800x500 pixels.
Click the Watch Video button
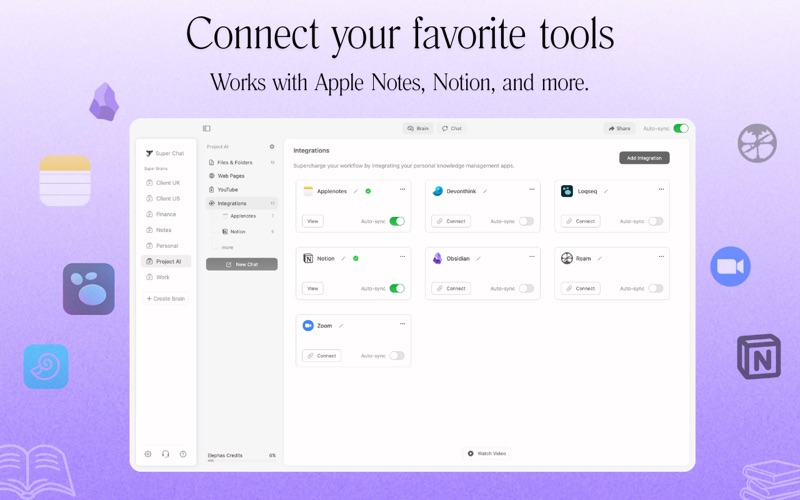coord(487,454)
